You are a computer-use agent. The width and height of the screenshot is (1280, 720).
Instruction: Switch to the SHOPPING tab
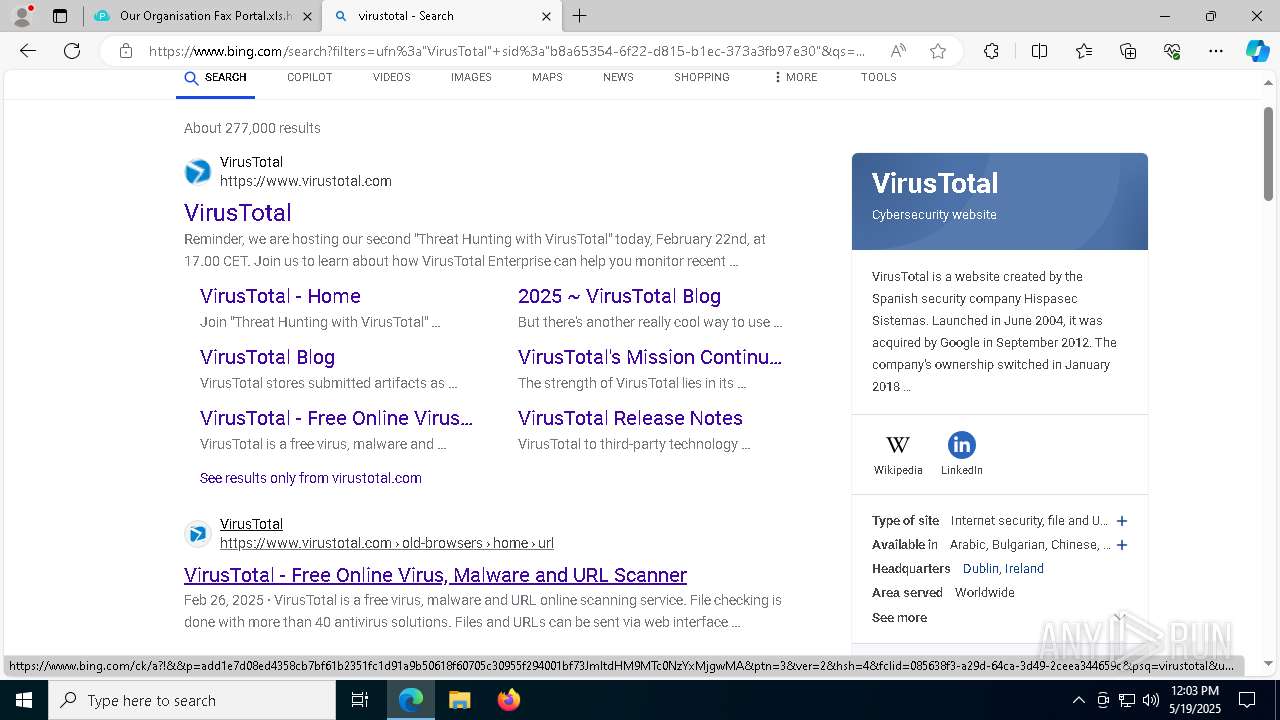(702, 78)
